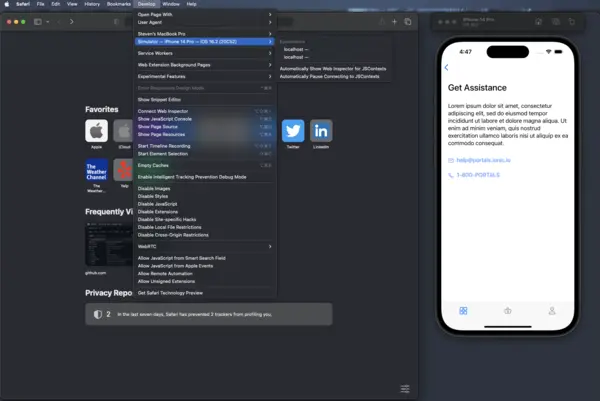Open LinkedIn favorite icon
The width and height of the screenshot is (600, 401).
click(x=321, y=131)
